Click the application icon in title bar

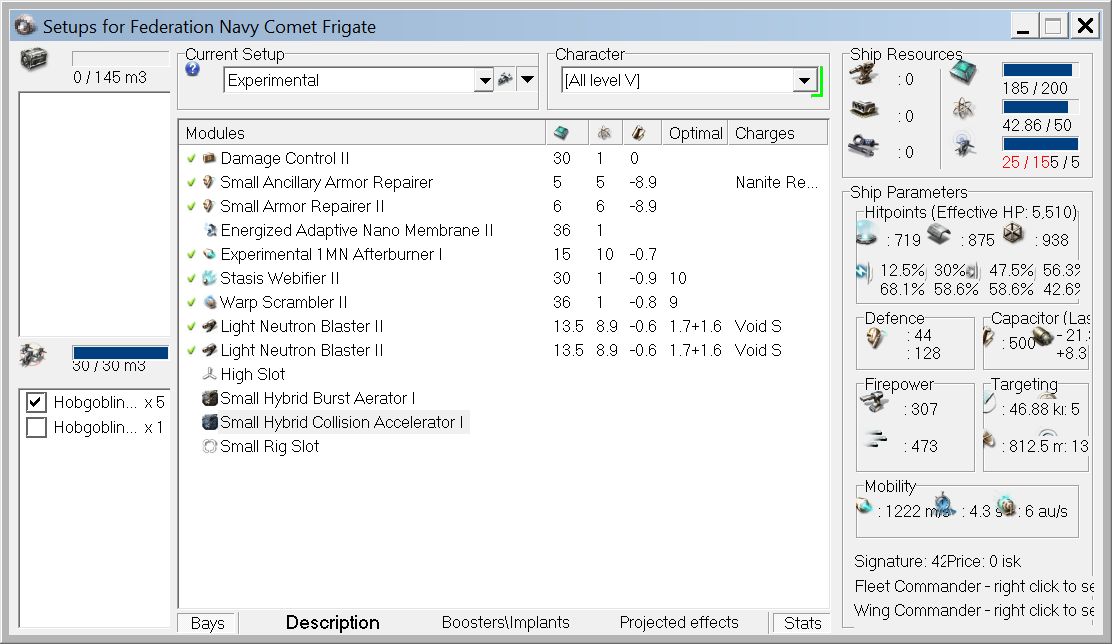point(25,26)
